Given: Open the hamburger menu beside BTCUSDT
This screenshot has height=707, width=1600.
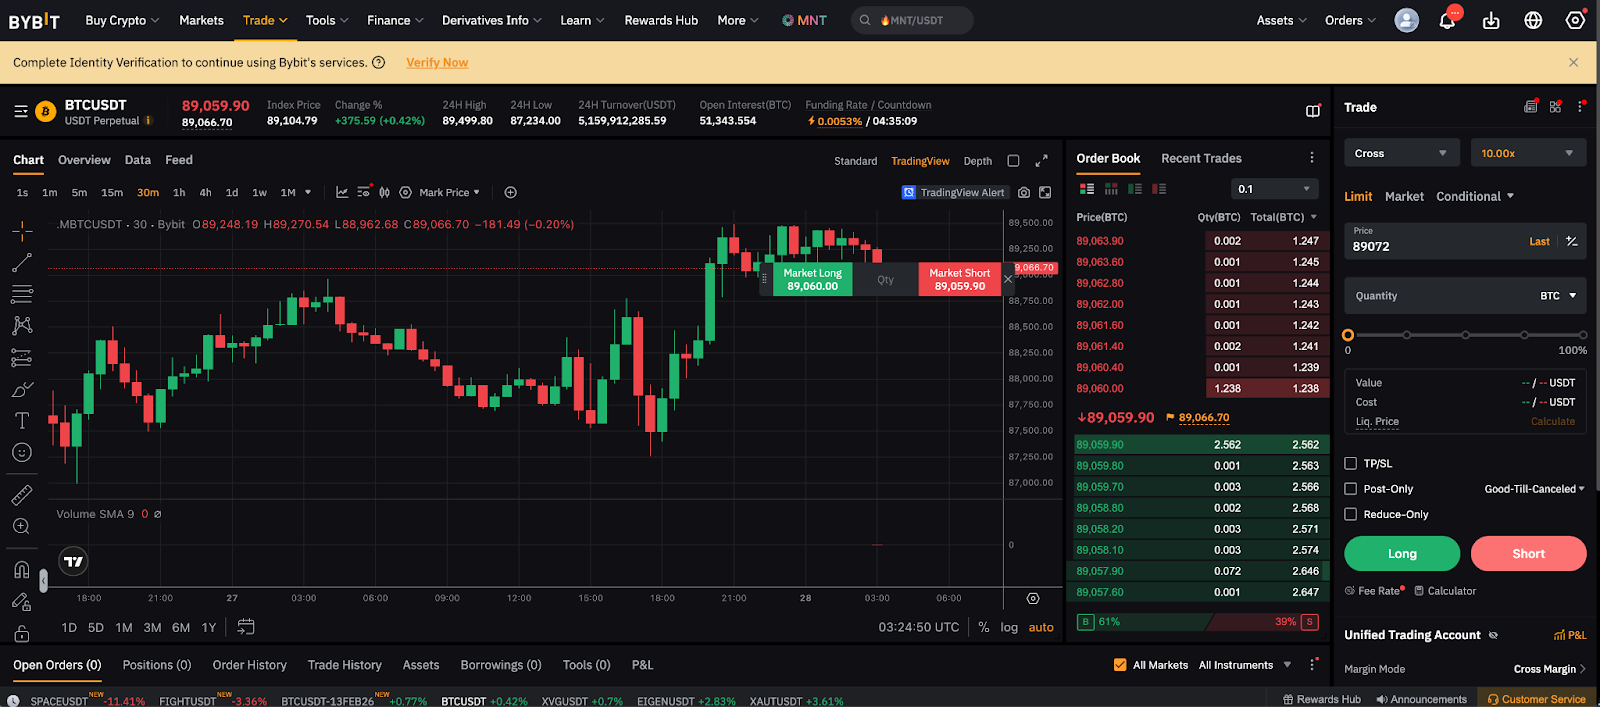Looking at the screenshot, I should (x=21, y=112).
